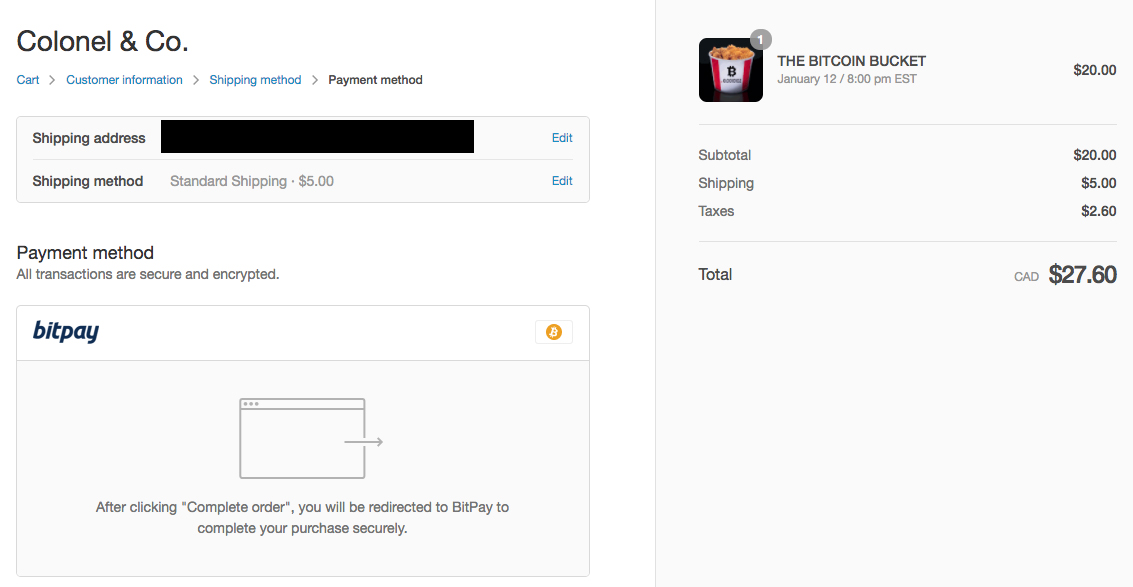Edit the Standard Shipping method

coord(562,181)
